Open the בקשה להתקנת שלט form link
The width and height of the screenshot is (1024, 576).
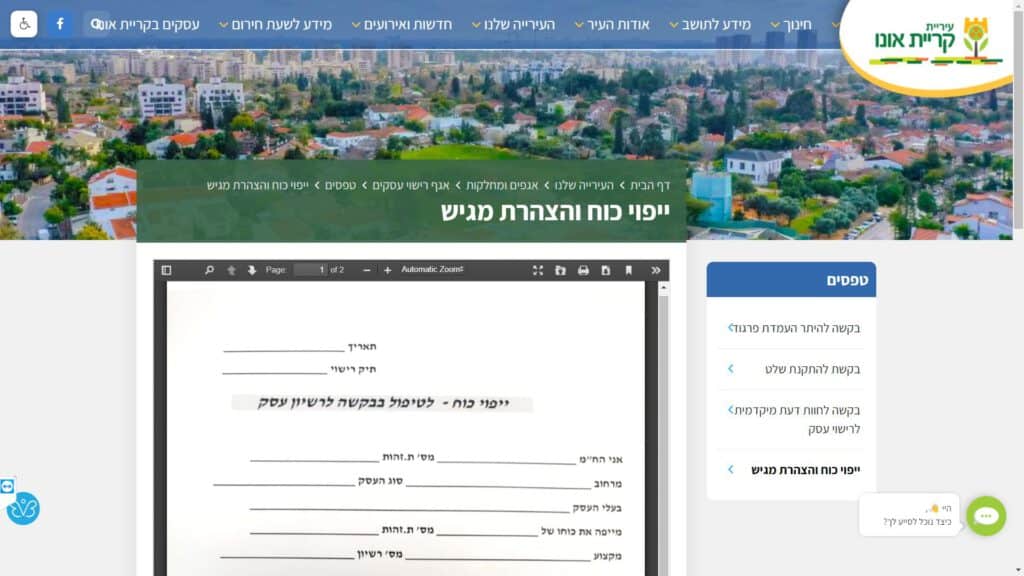pos(812,369)
